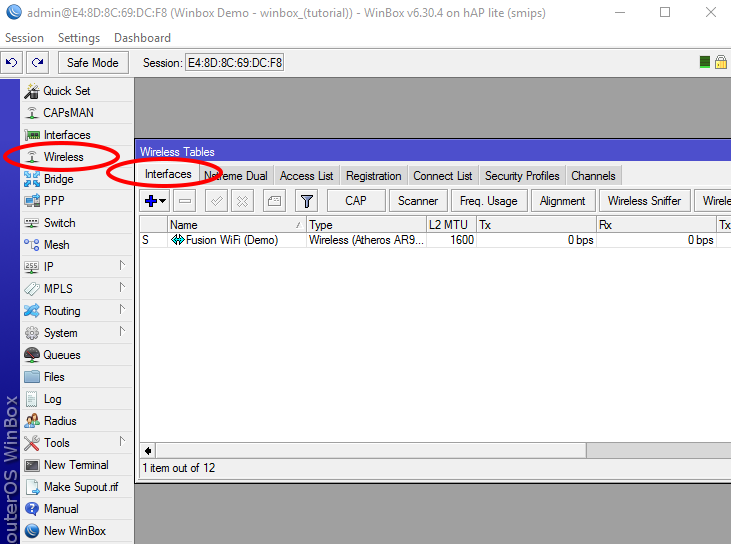Click the horizontal scrollbar track
This screenshot has height=544, width=731.
[658, 451]
